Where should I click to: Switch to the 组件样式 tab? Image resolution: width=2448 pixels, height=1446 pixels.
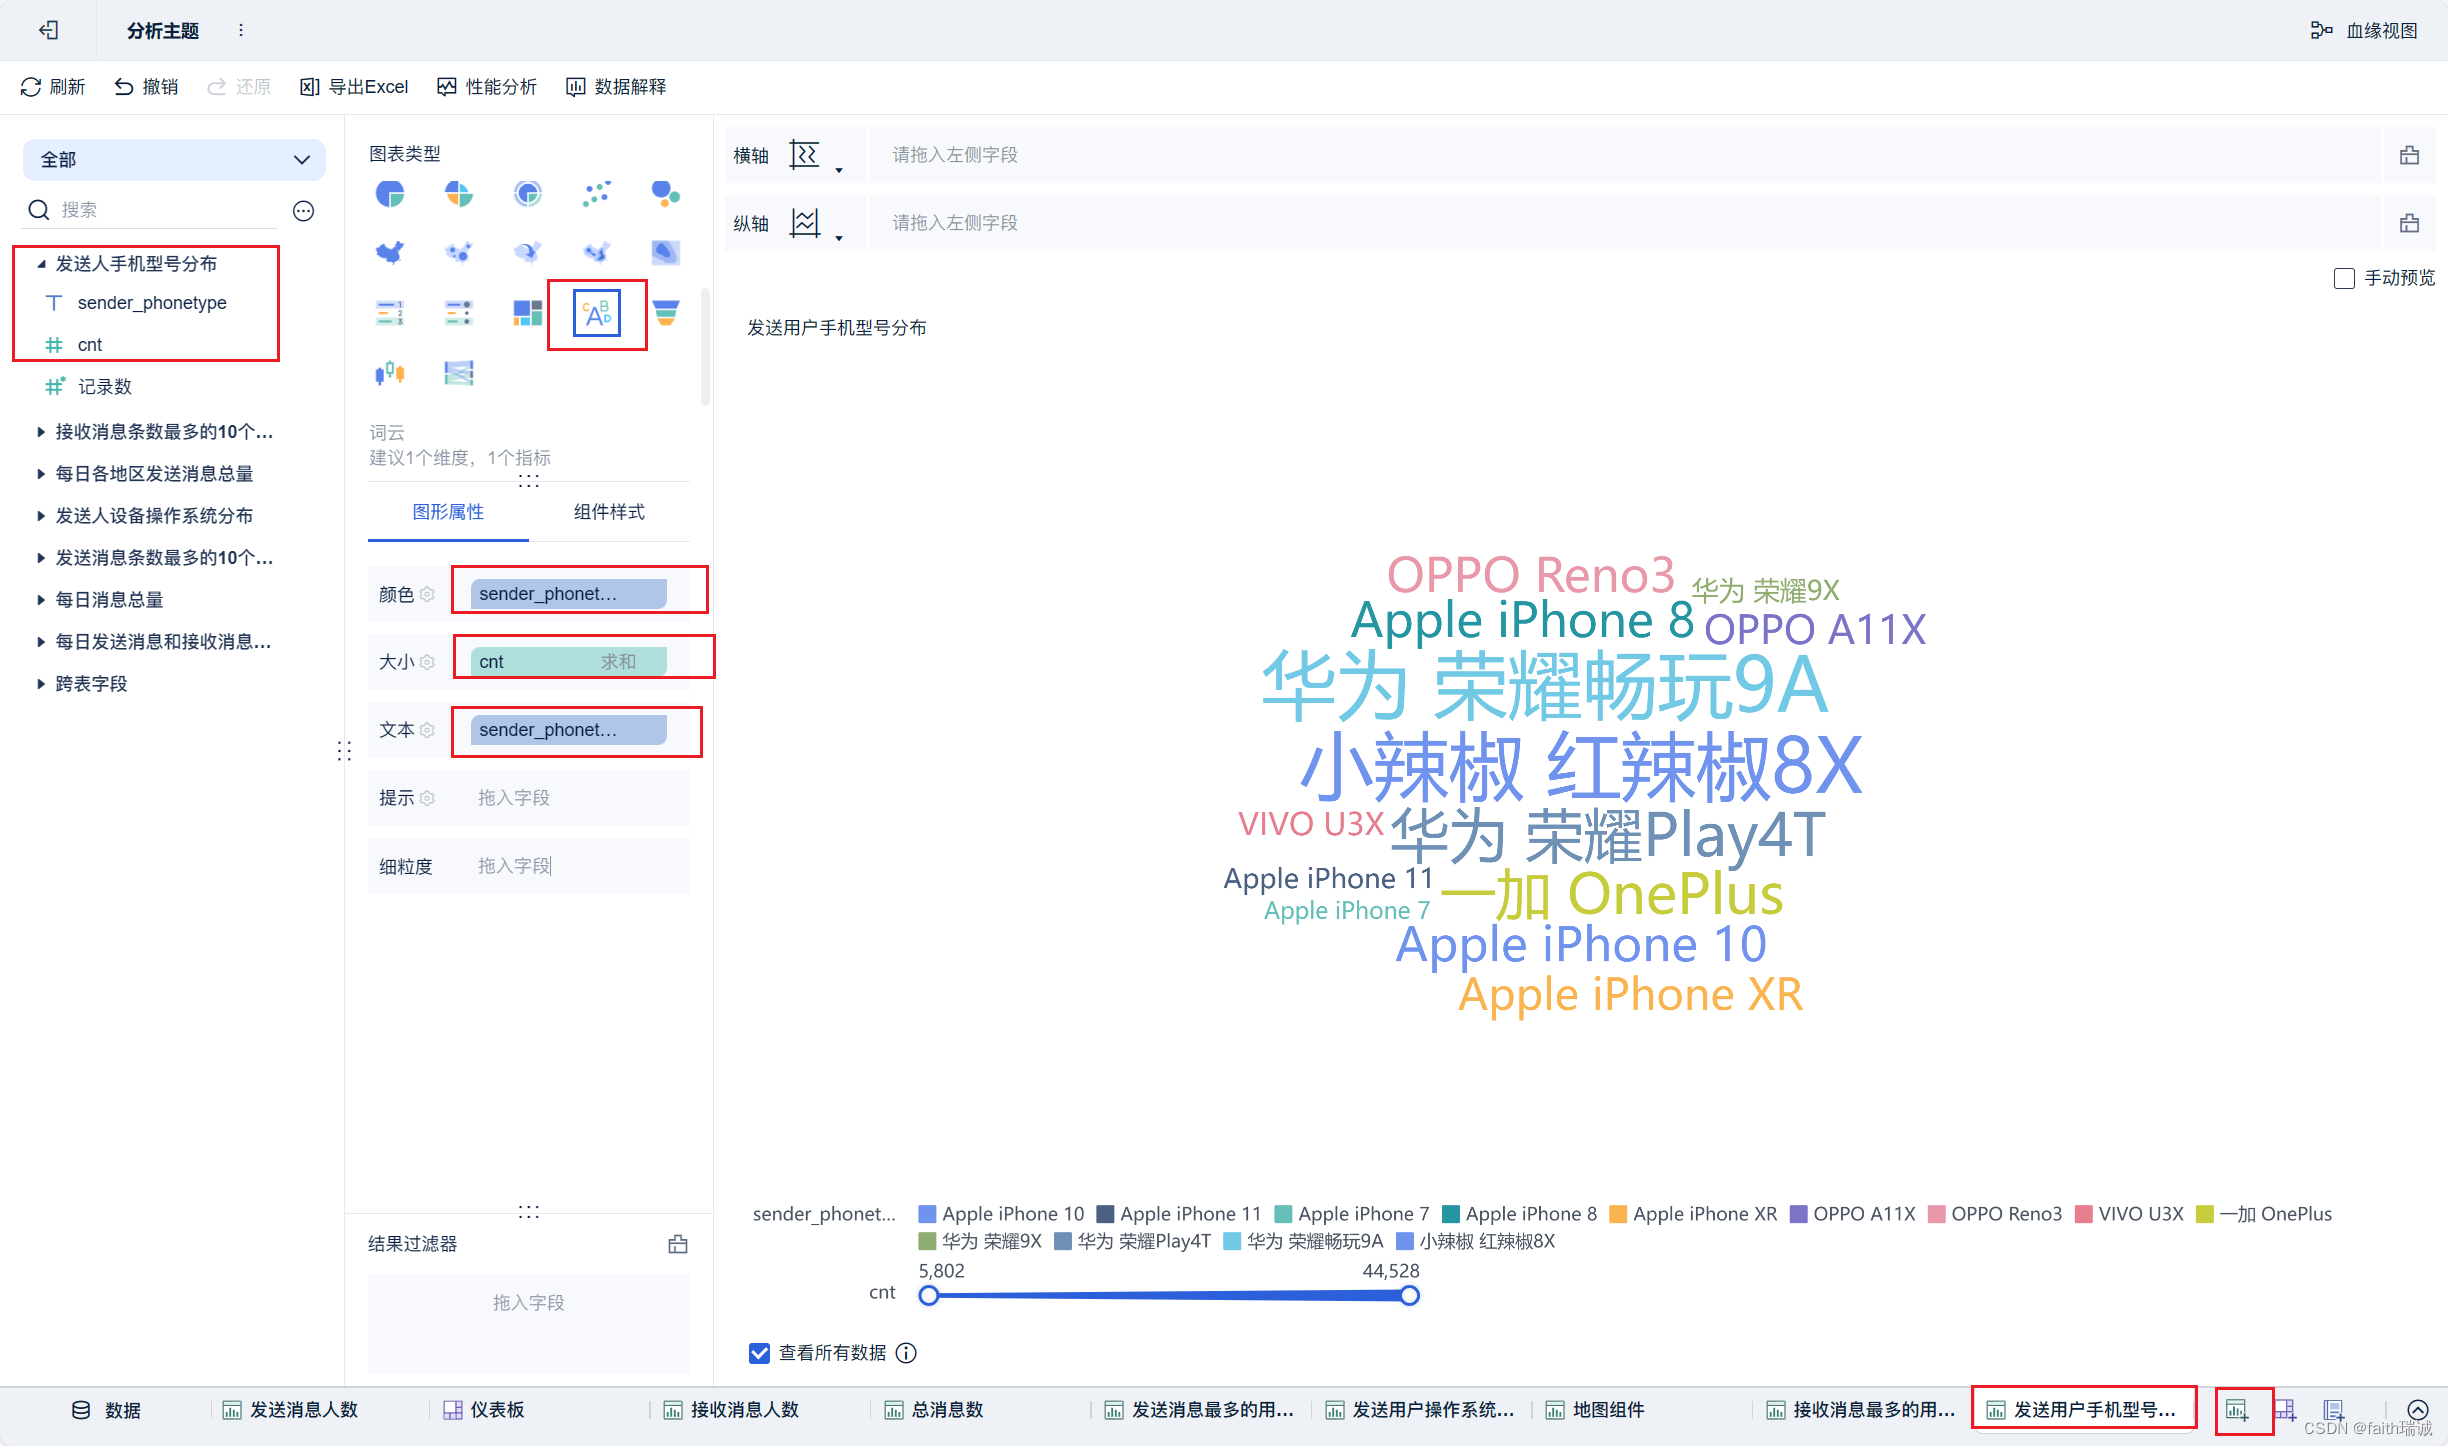tap(609, 512)
